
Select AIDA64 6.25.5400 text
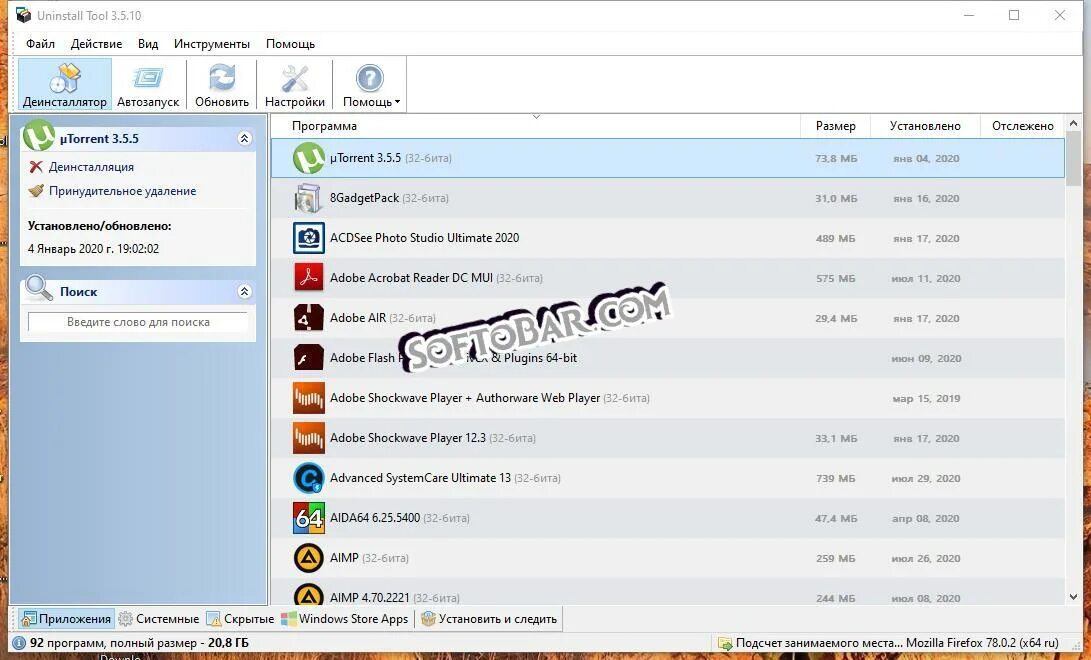tap(375, 518)
